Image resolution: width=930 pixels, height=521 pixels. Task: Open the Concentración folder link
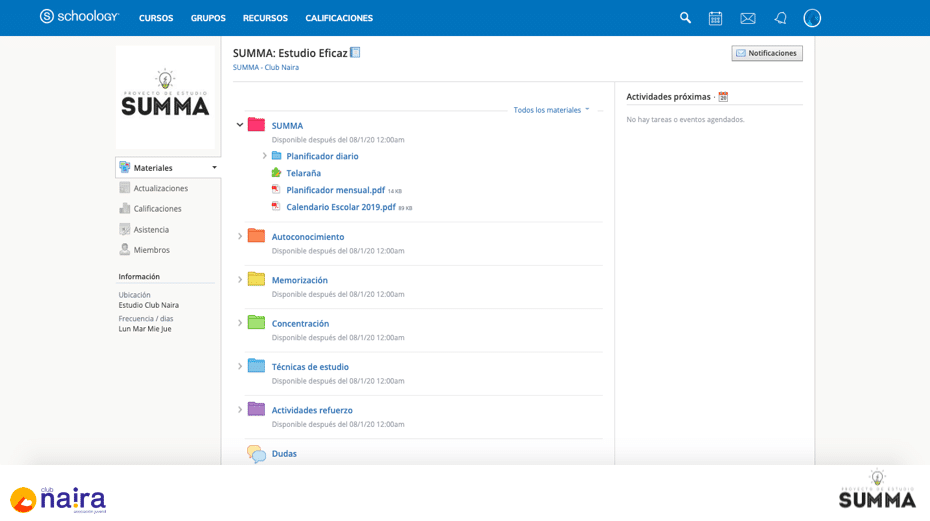(300, 323)
